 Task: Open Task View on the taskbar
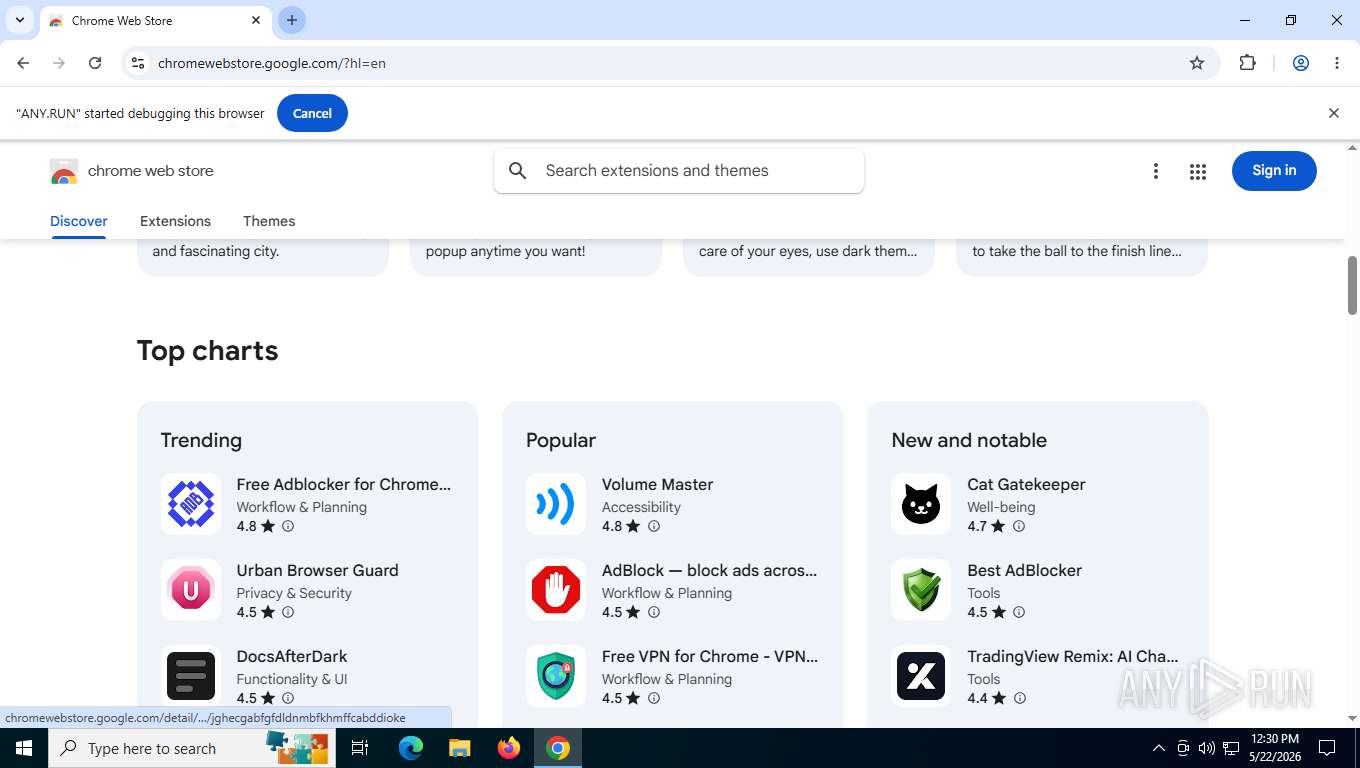tap(360, 748)
